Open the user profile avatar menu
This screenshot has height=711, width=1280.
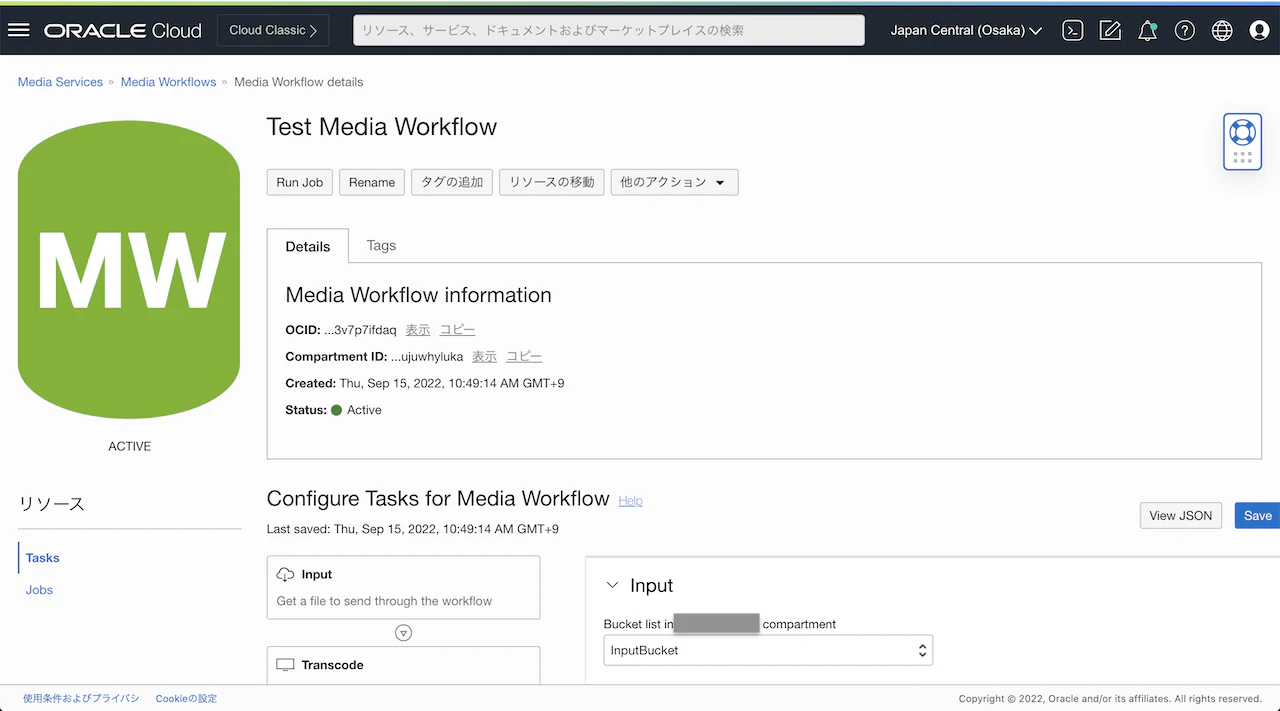1260,30
